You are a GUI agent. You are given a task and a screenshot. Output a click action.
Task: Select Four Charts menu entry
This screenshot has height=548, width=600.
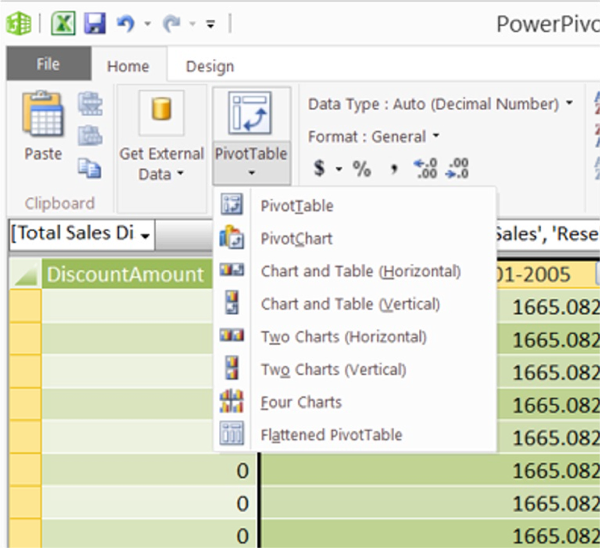[301, 402]
